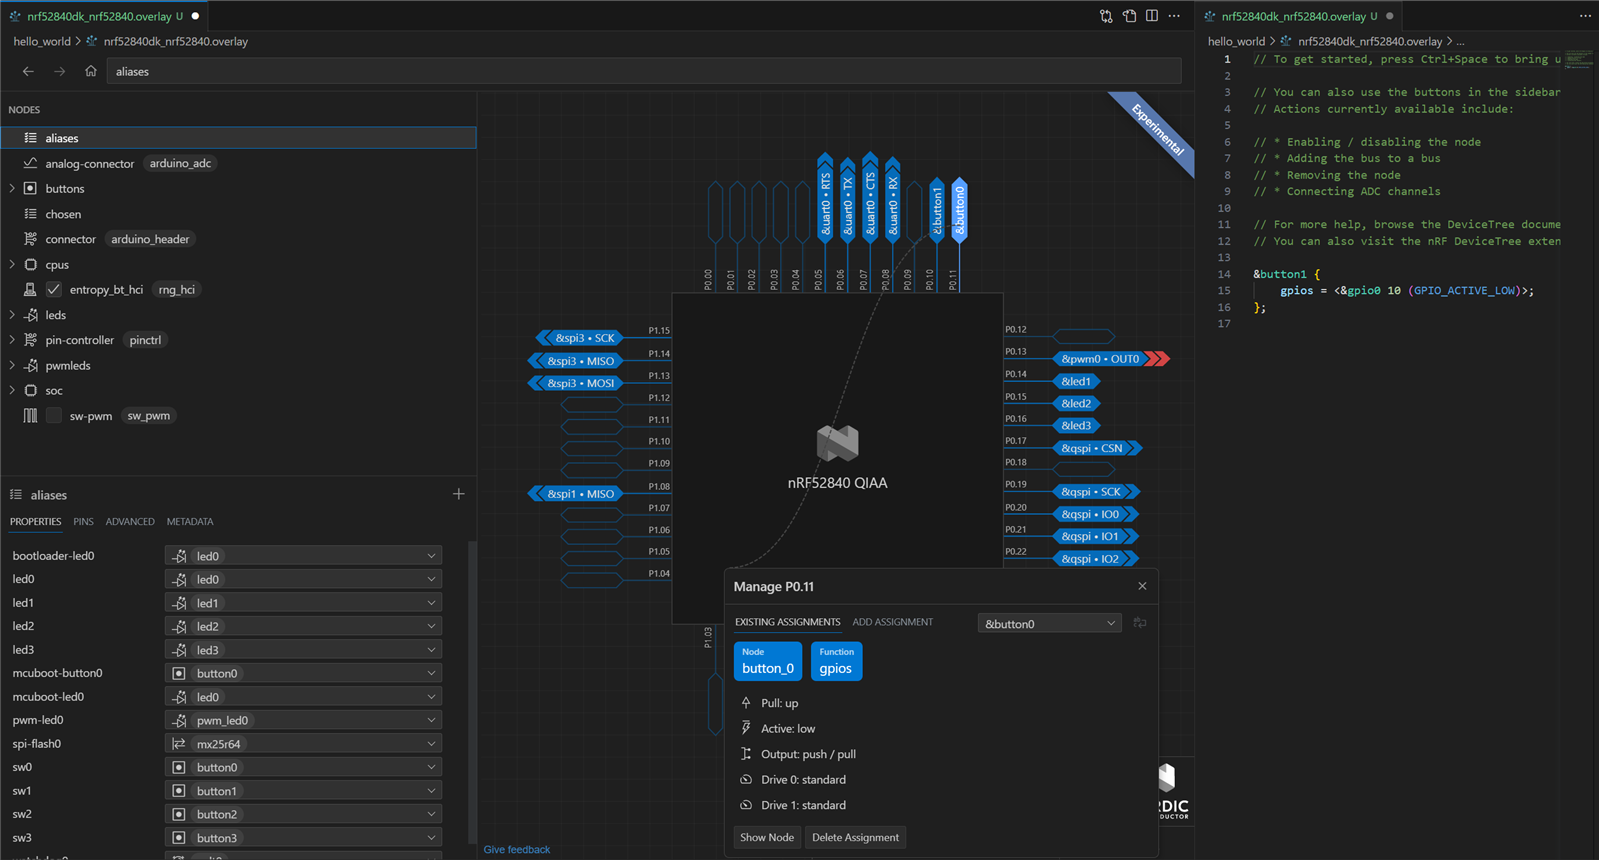This screenshot has height=860, width=1599.
Task: Click the open file icon in editor toolbar
Action: tap(1129, 16)
